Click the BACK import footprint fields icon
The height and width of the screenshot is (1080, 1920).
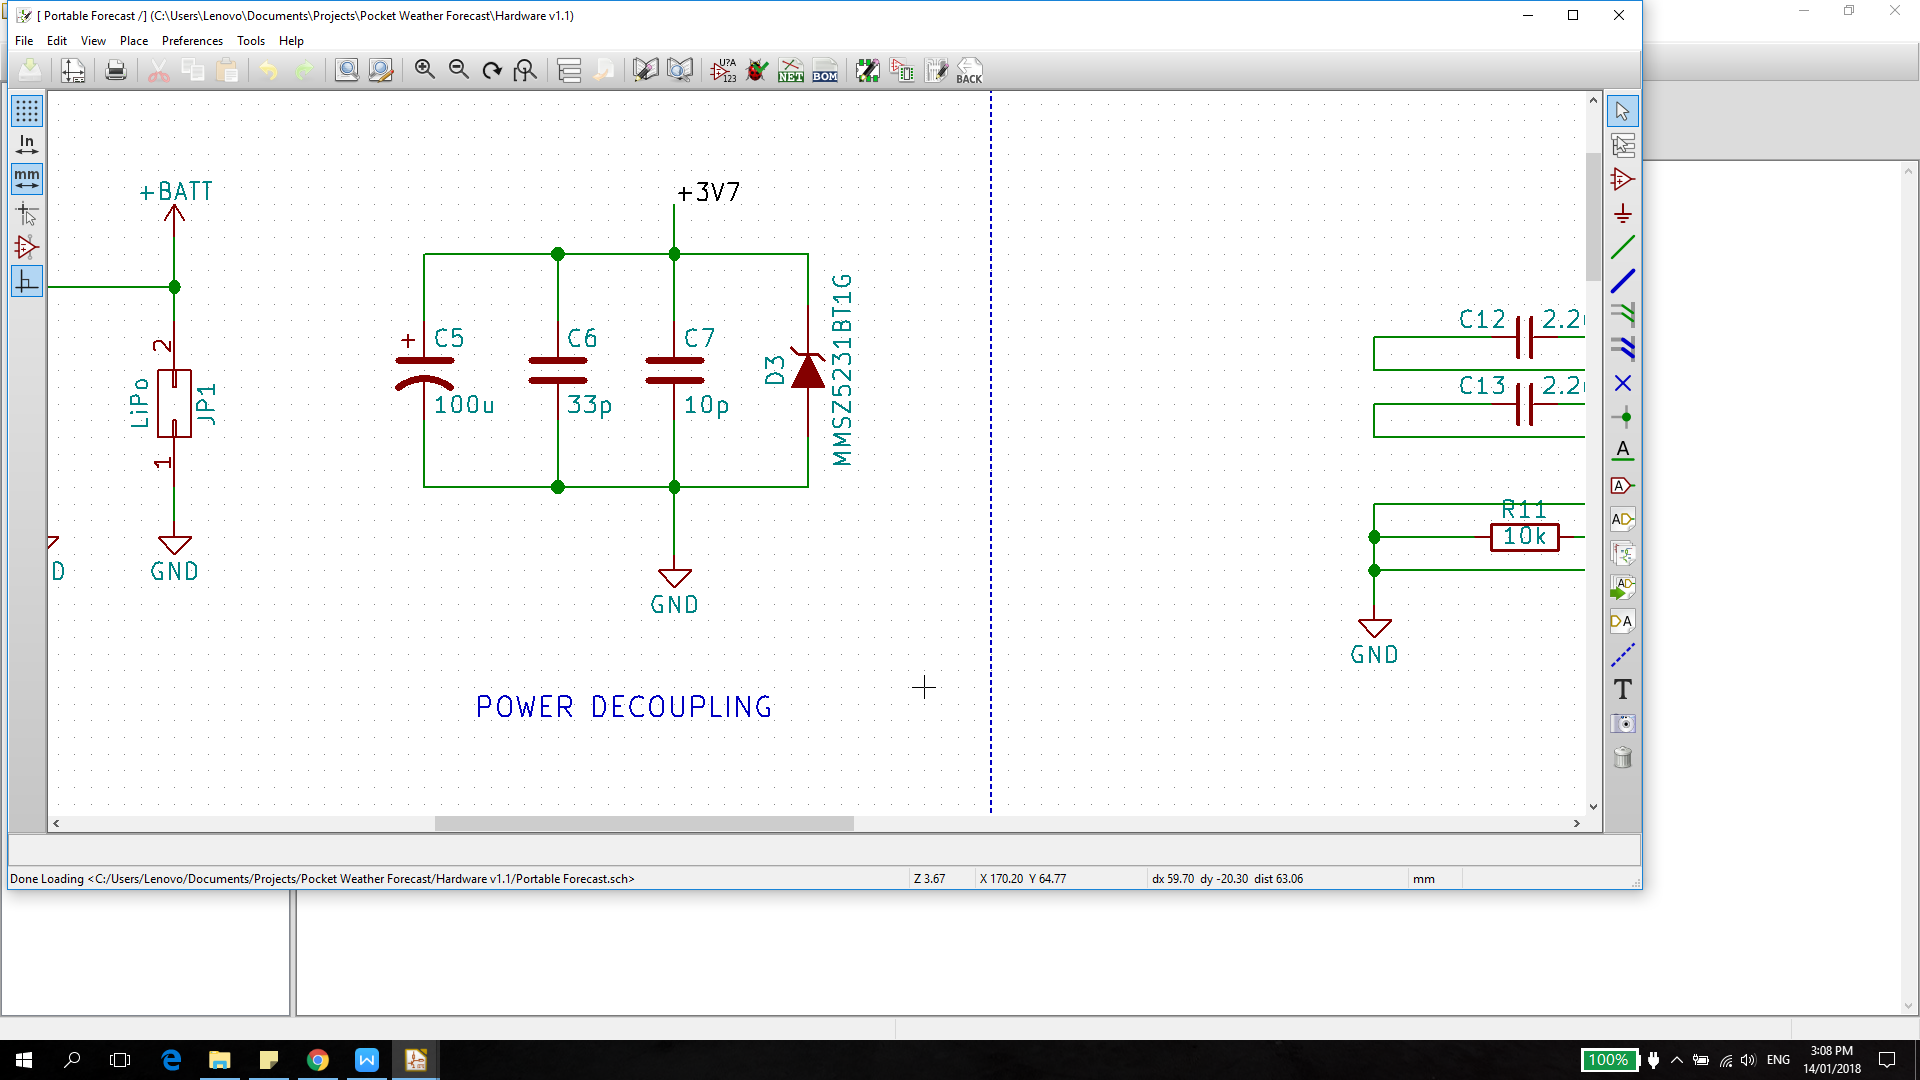tap(969, 70)
